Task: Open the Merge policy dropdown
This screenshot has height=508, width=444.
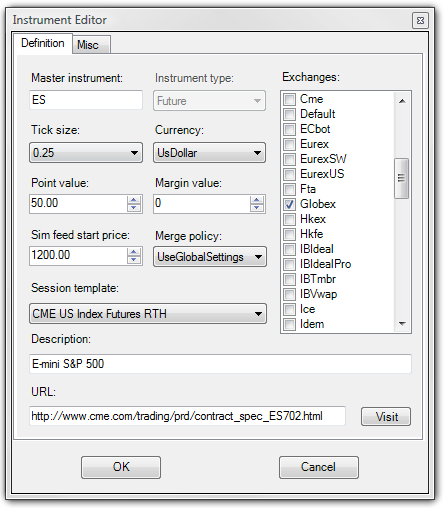Action: (x=210, y=257)
